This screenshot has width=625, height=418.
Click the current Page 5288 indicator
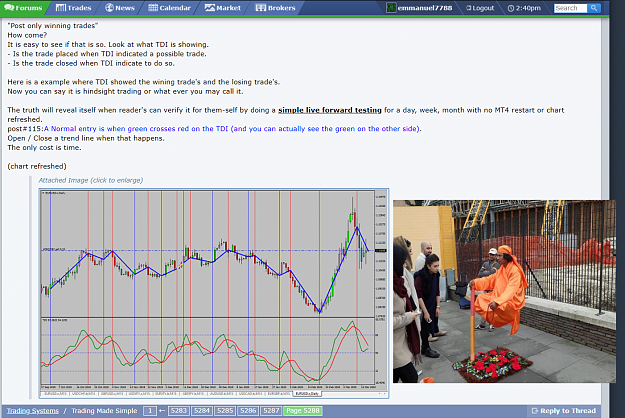click(x=303, y=411)
